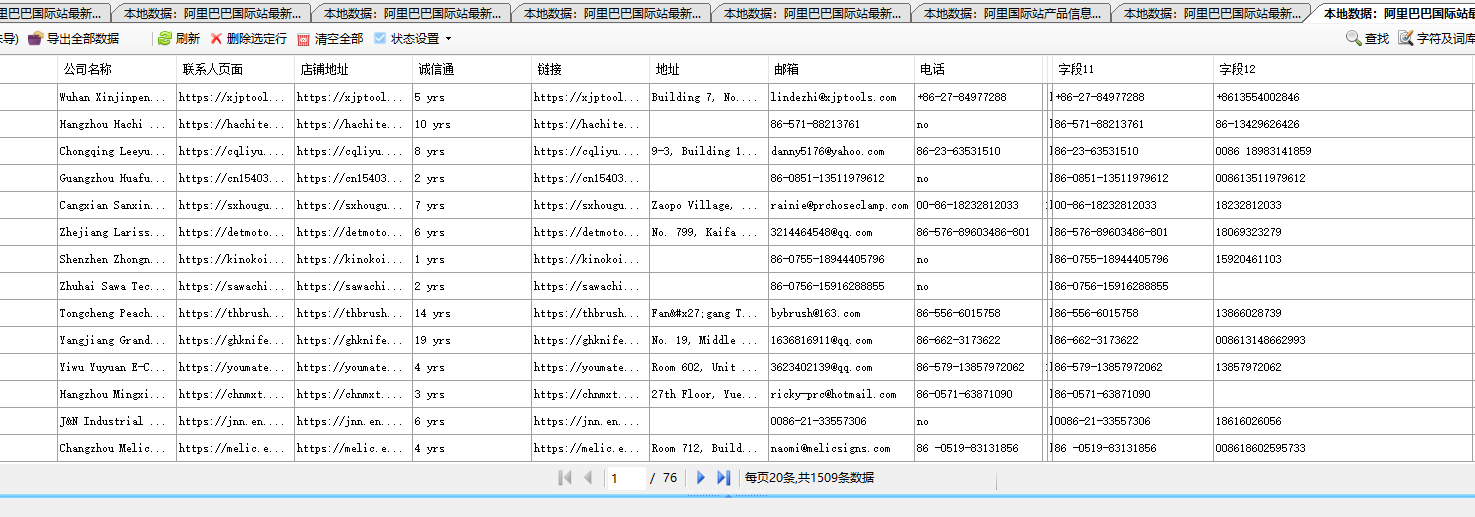Click the 14 yrs 诚信通 cell
This screenshot has height=517, width=1475.
point(472,314)
